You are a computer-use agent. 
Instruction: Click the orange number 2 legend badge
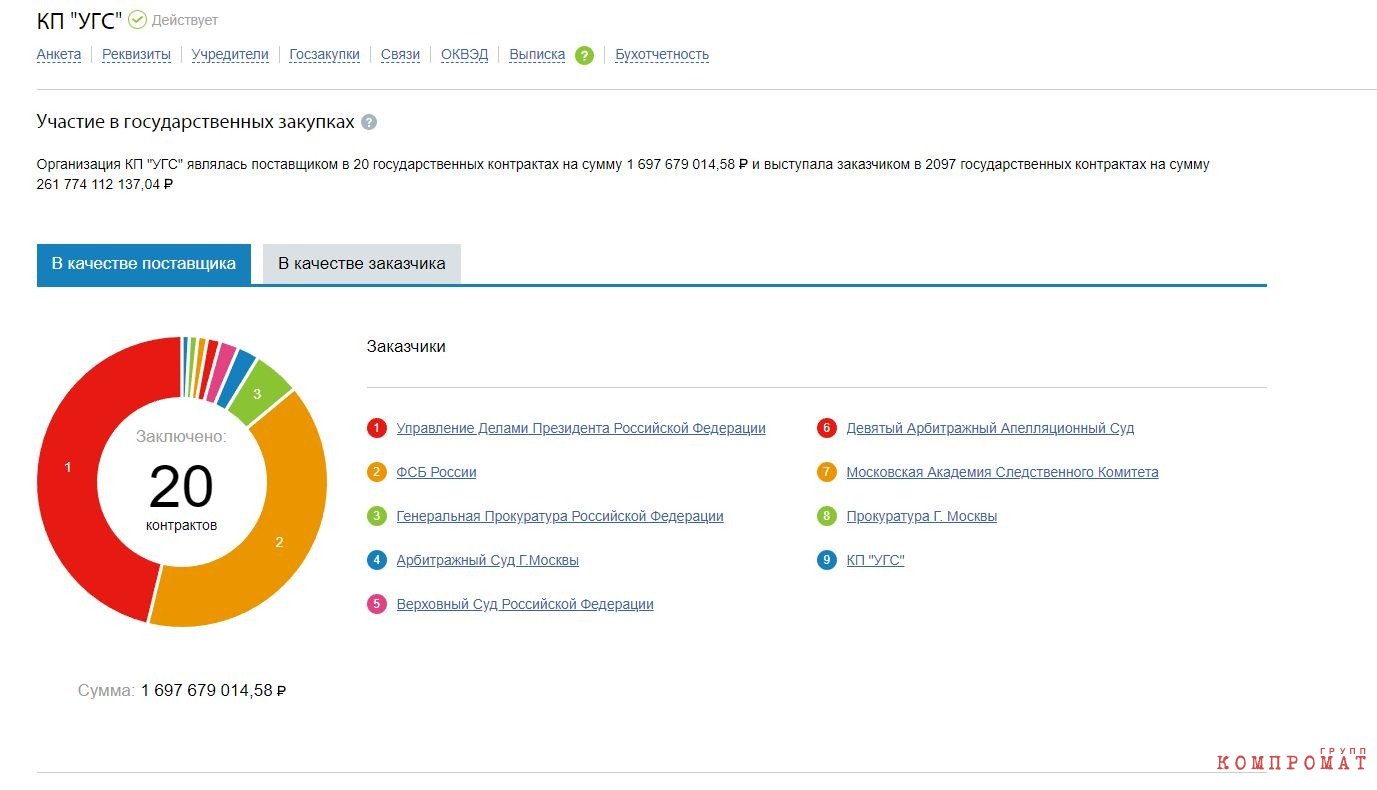pos(377,472)
